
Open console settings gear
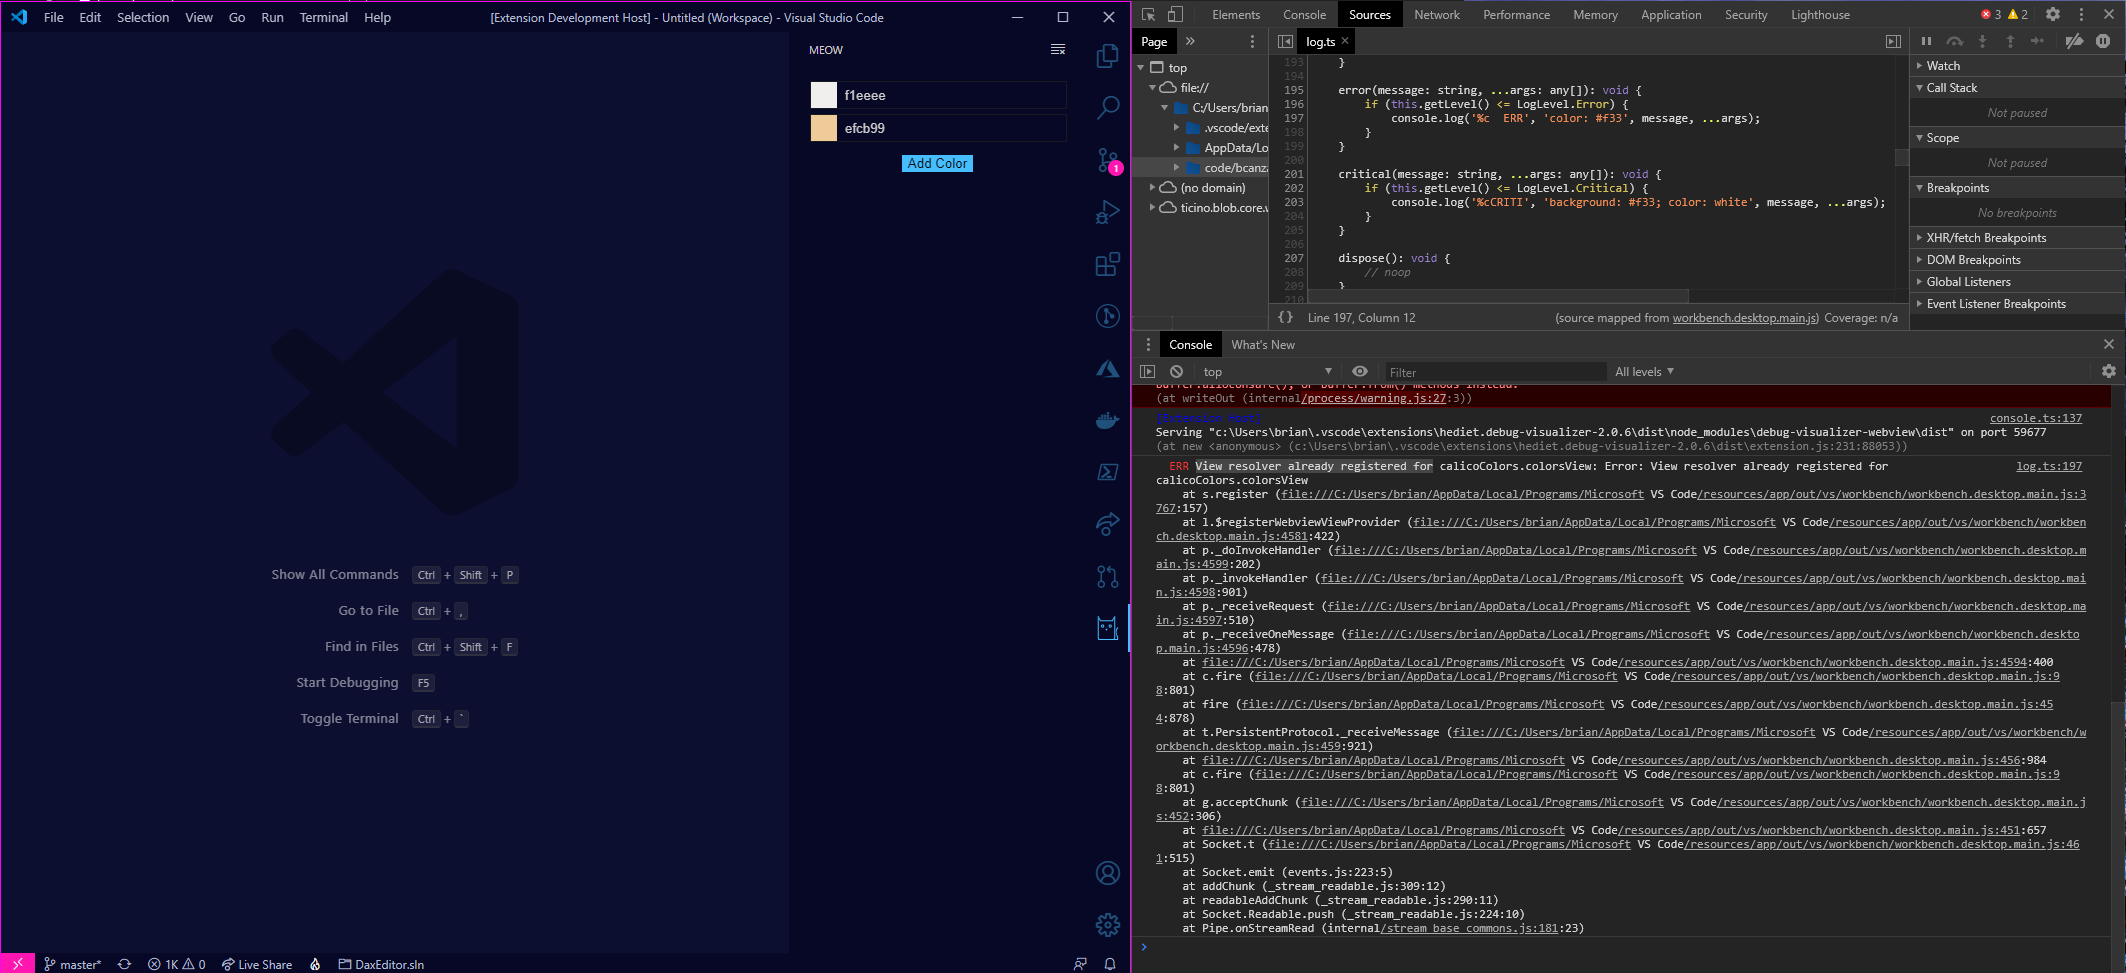[x=2108, y=371]
